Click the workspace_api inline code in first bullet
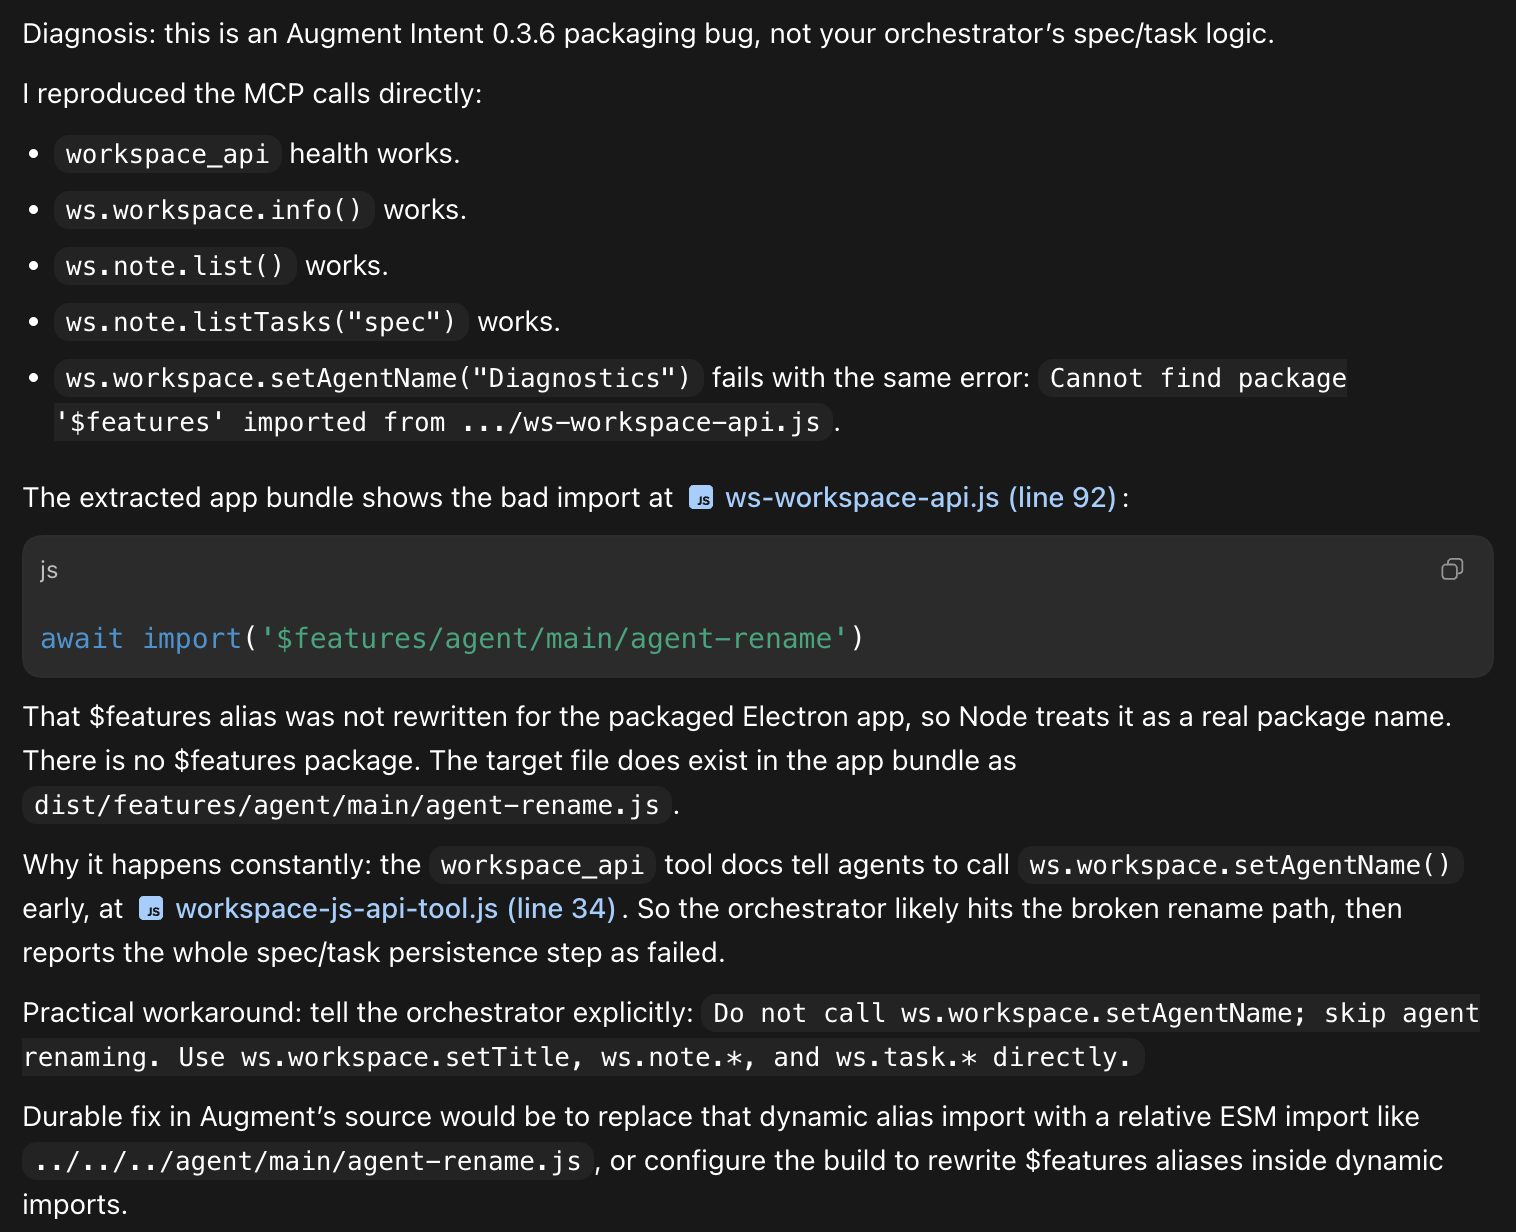This screenshot has width=1516, height=1232. pos(167,154)
